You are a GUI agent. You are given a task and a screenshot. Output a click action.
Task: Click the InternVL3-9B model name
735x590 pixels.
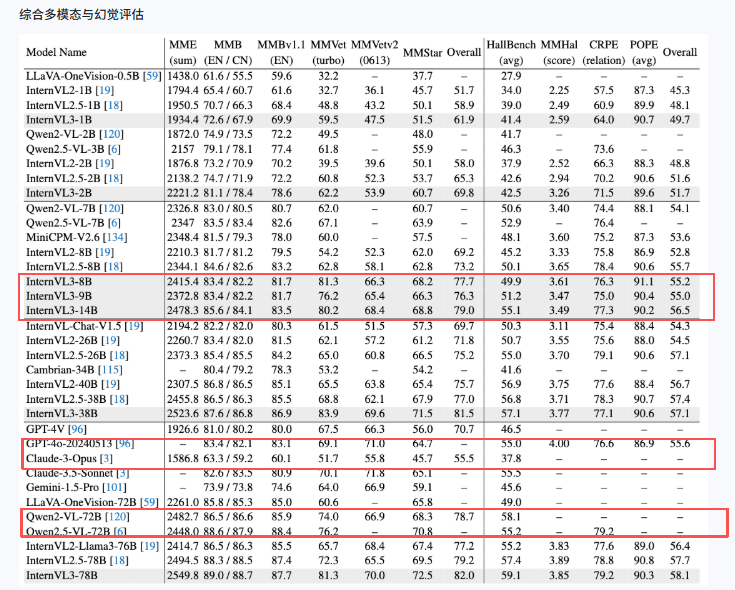coord(59,296)
